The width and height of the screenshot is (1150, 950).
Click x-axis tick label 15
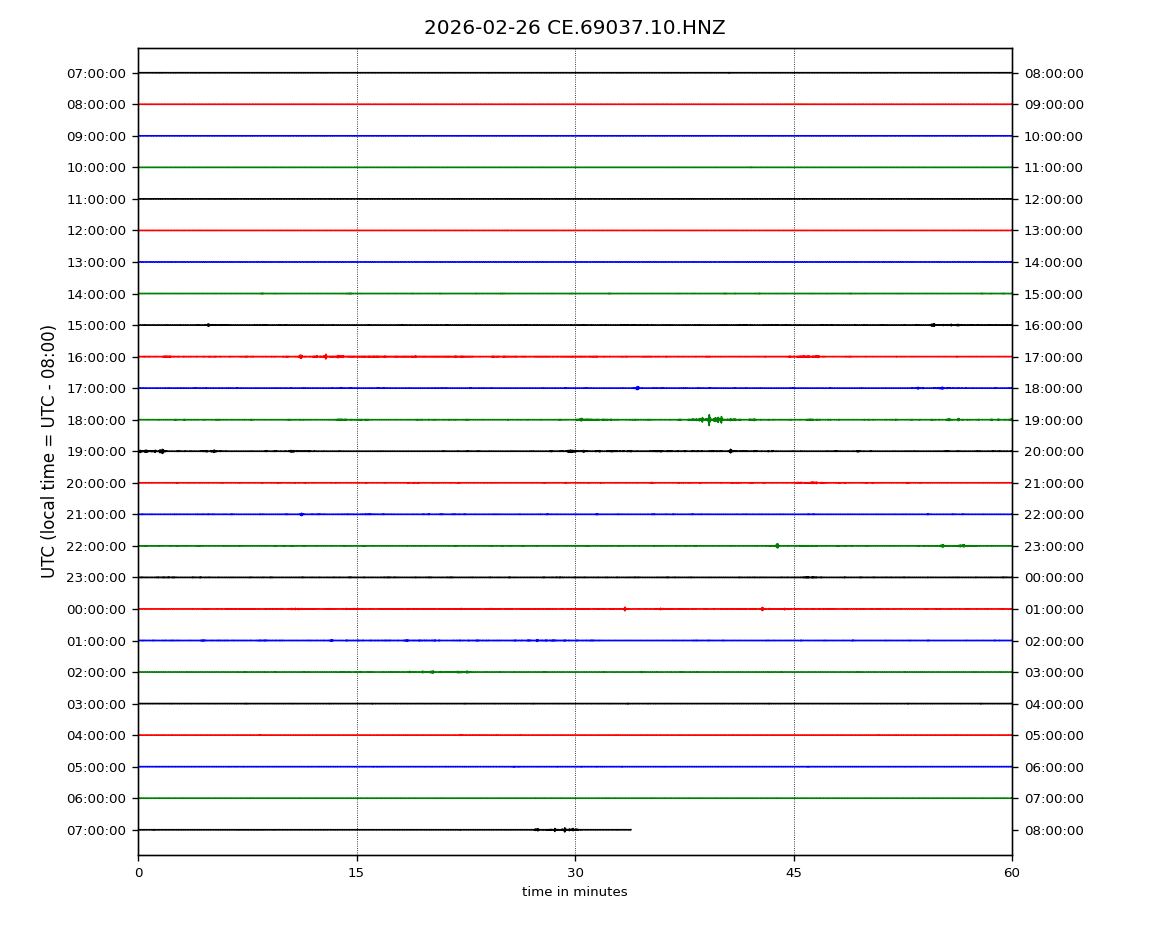(357, 873)
